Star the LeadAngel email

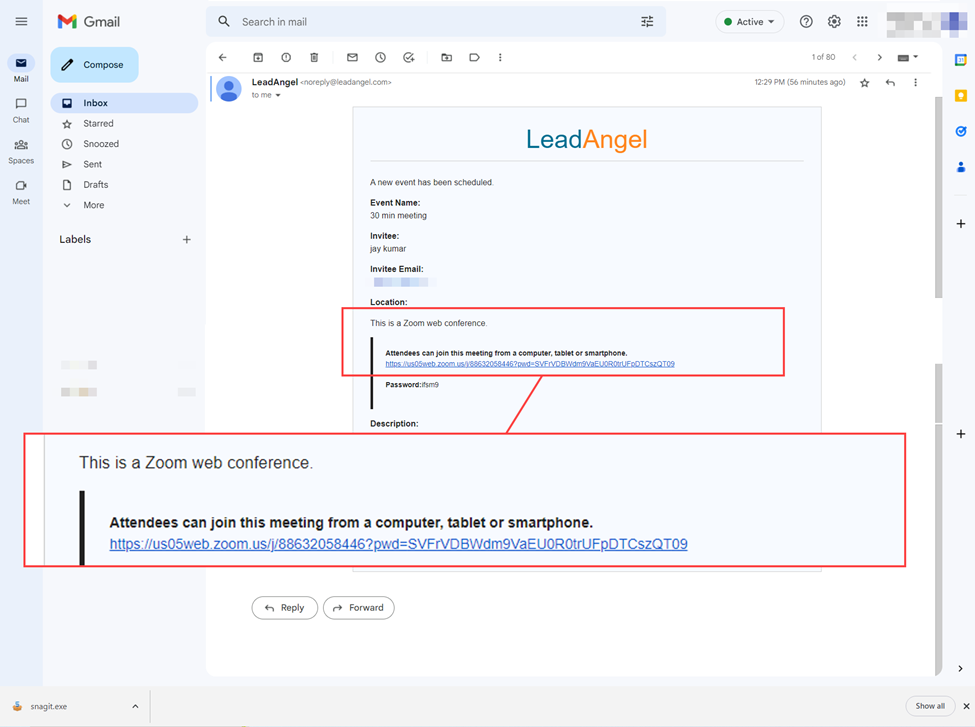pyautogui.click(x=864, y=83)
